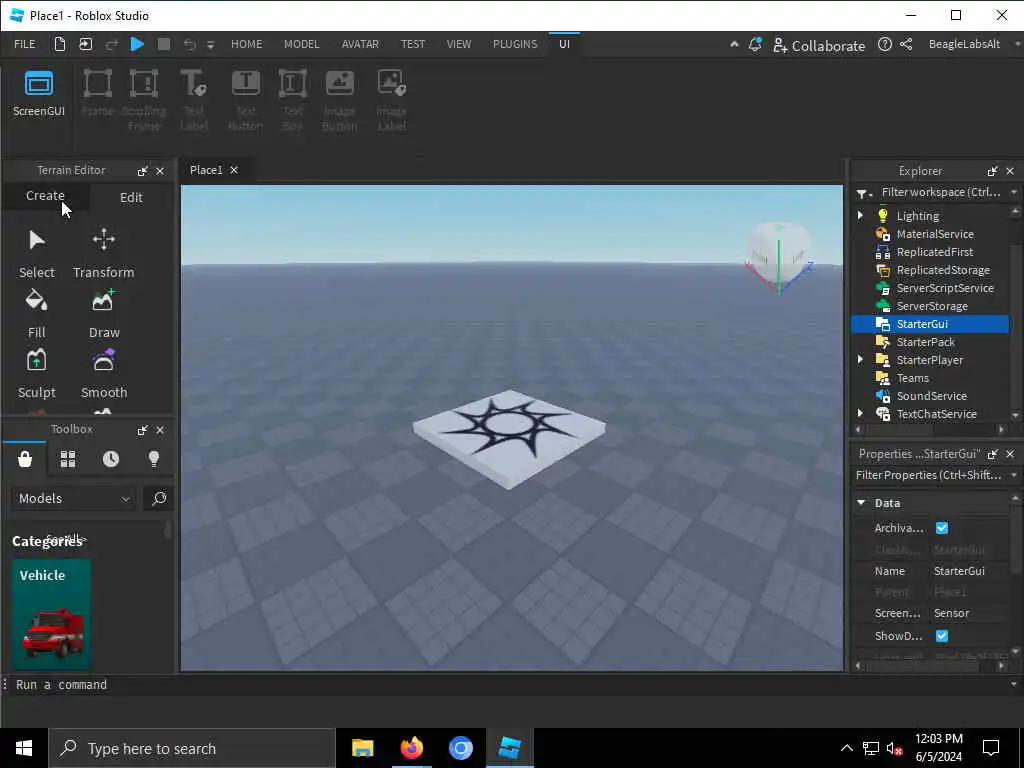
Task: Undock the Explorer panel
Action: point(993,171)
